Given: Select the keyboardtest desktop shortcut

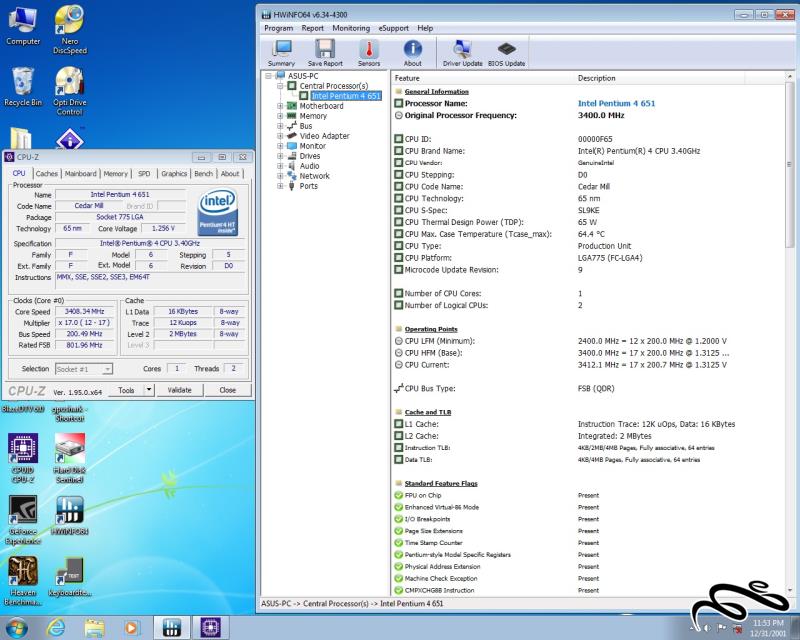Looking at the screenshot, I should [70, 577].
